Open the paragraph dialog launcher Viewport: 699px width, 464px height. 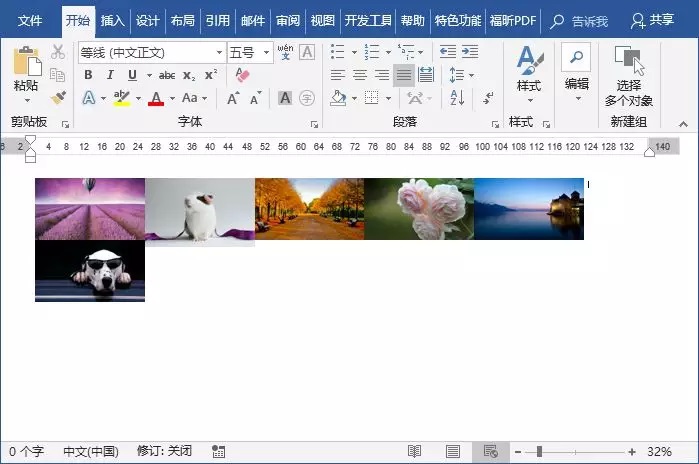[495, 124]
